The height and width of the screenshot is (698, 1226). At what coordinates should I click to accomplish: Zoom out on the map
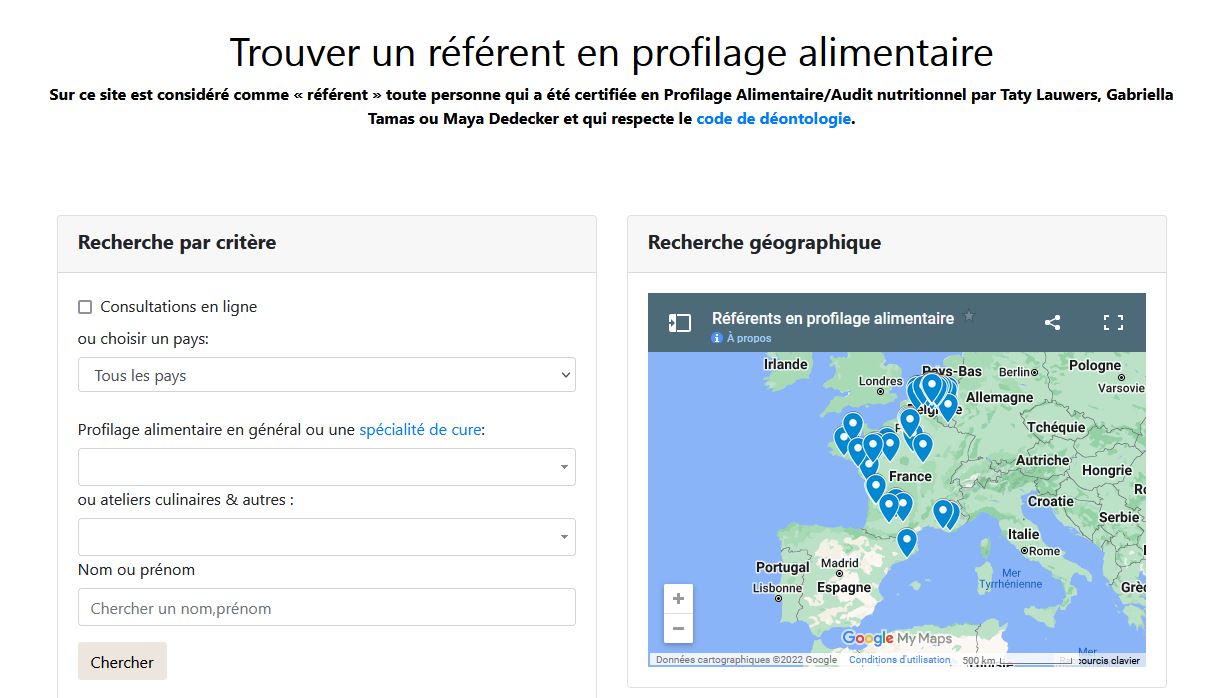point(678,629)
